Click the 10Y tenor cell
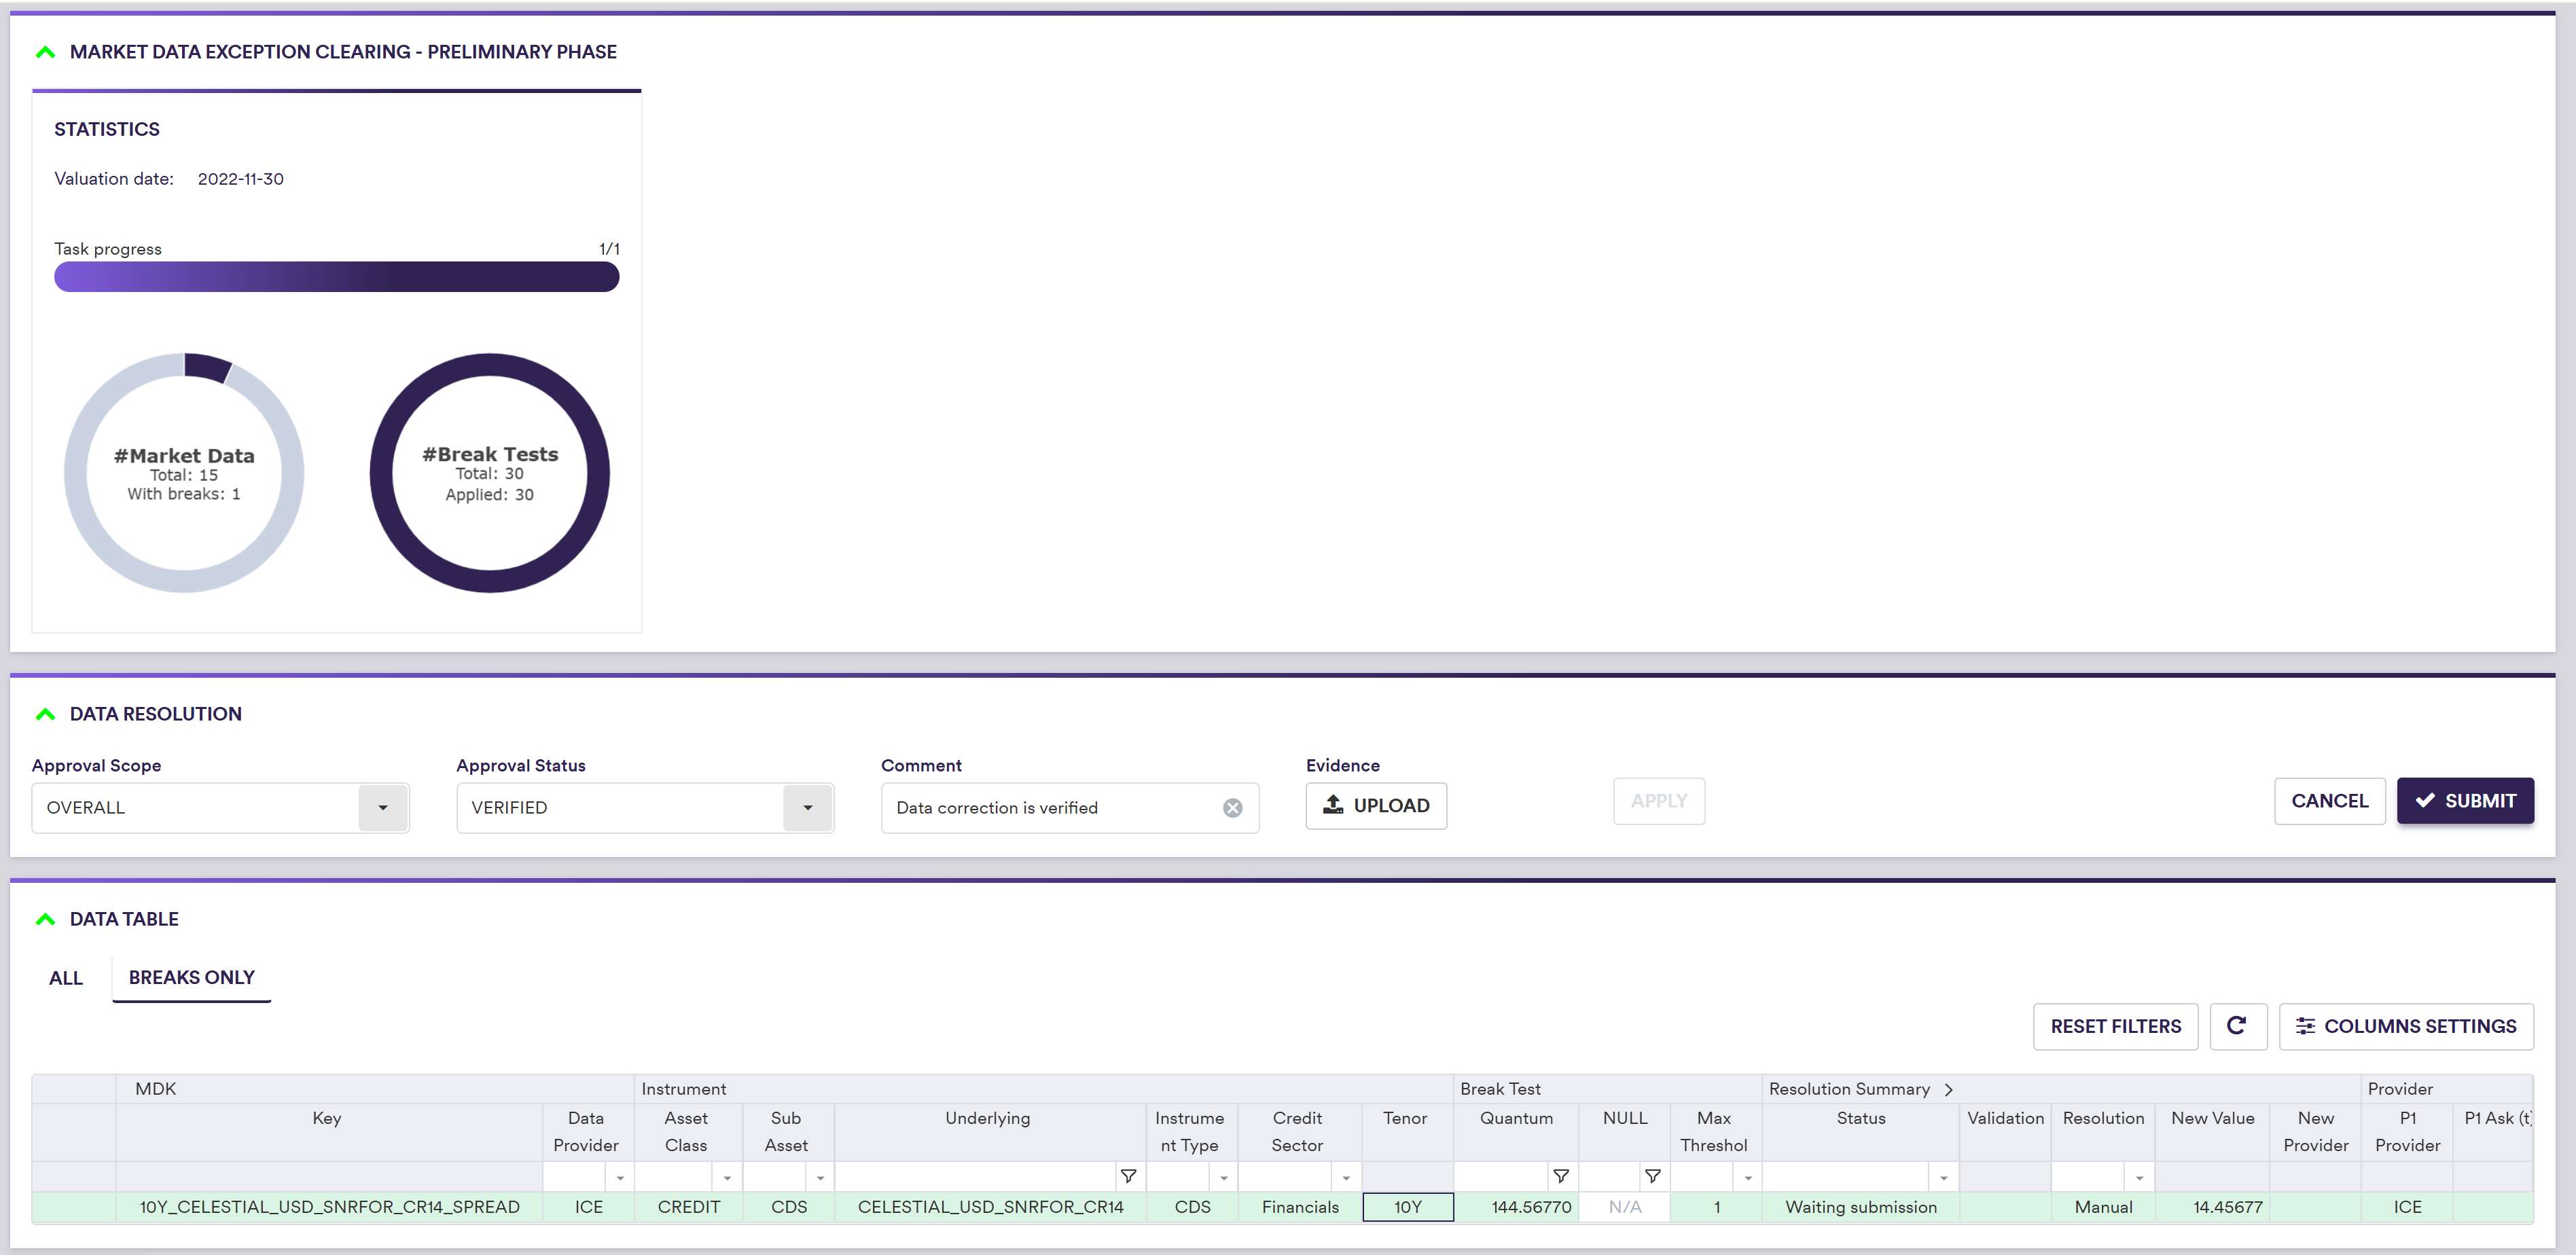2576x1255 pixels. pos(1407,1206)
